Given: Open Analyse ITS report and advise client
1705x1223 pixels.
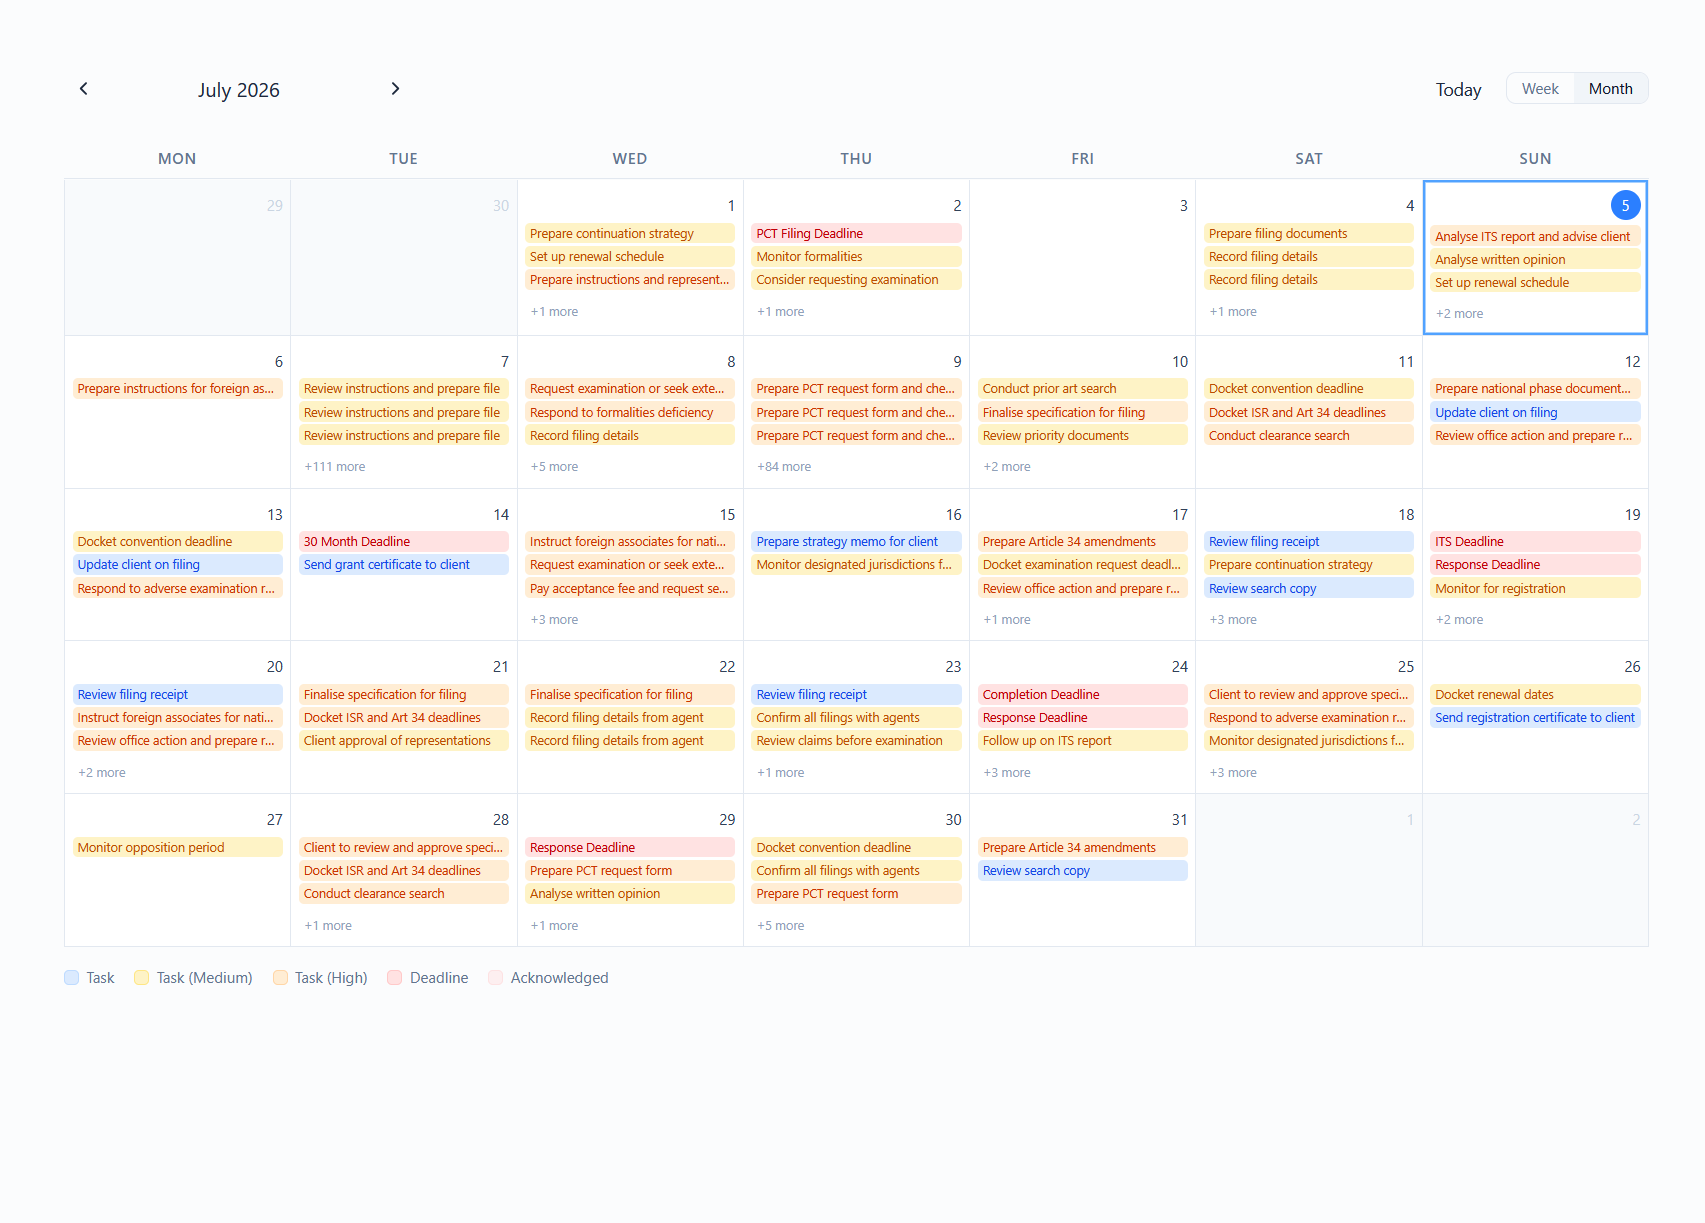Looking at the screenshot, I should 1535,236.
